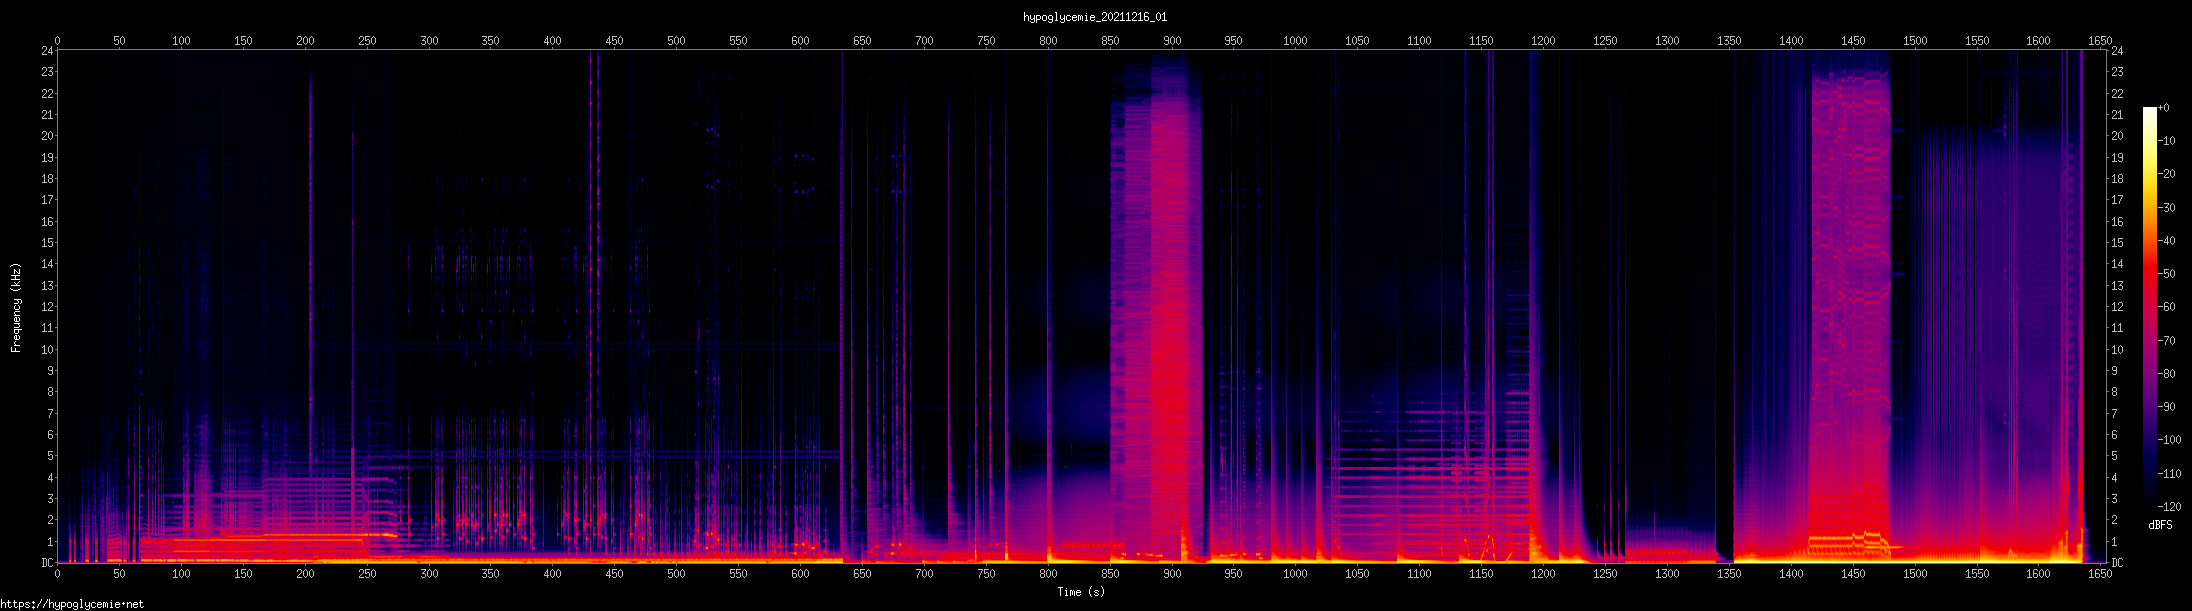Select the 0 tick on the bottom time axis
The width and height of the screenshot is (2192, 611).
pos(57,574)
